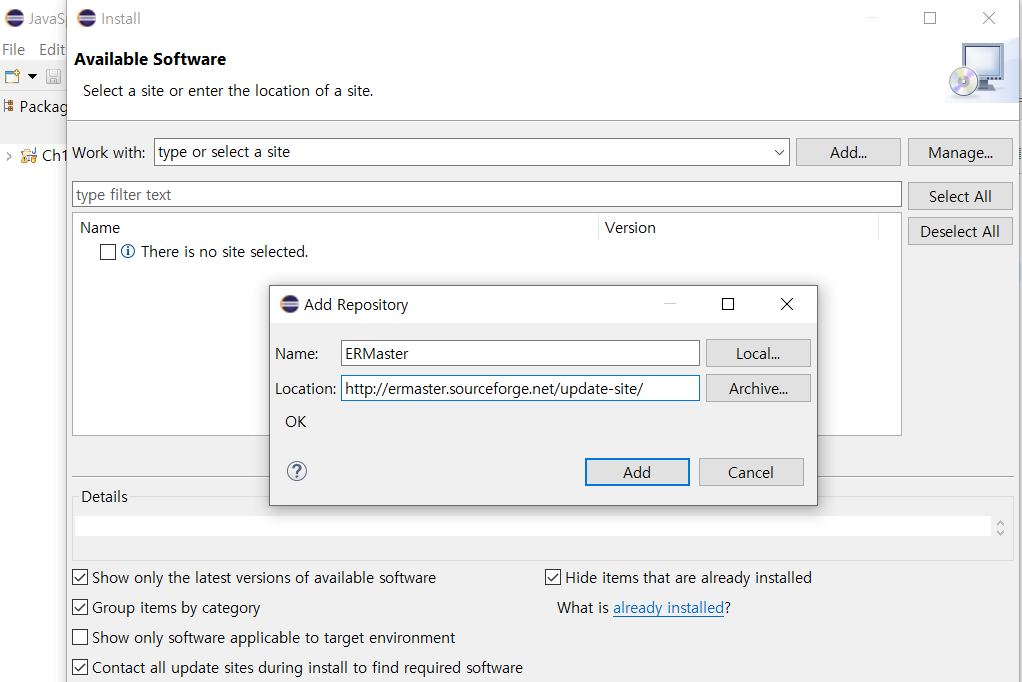The height and width of the screenshot is (682, 1022).
Task: Close the Add Repository dialog
Action: (x=787, y=304)
